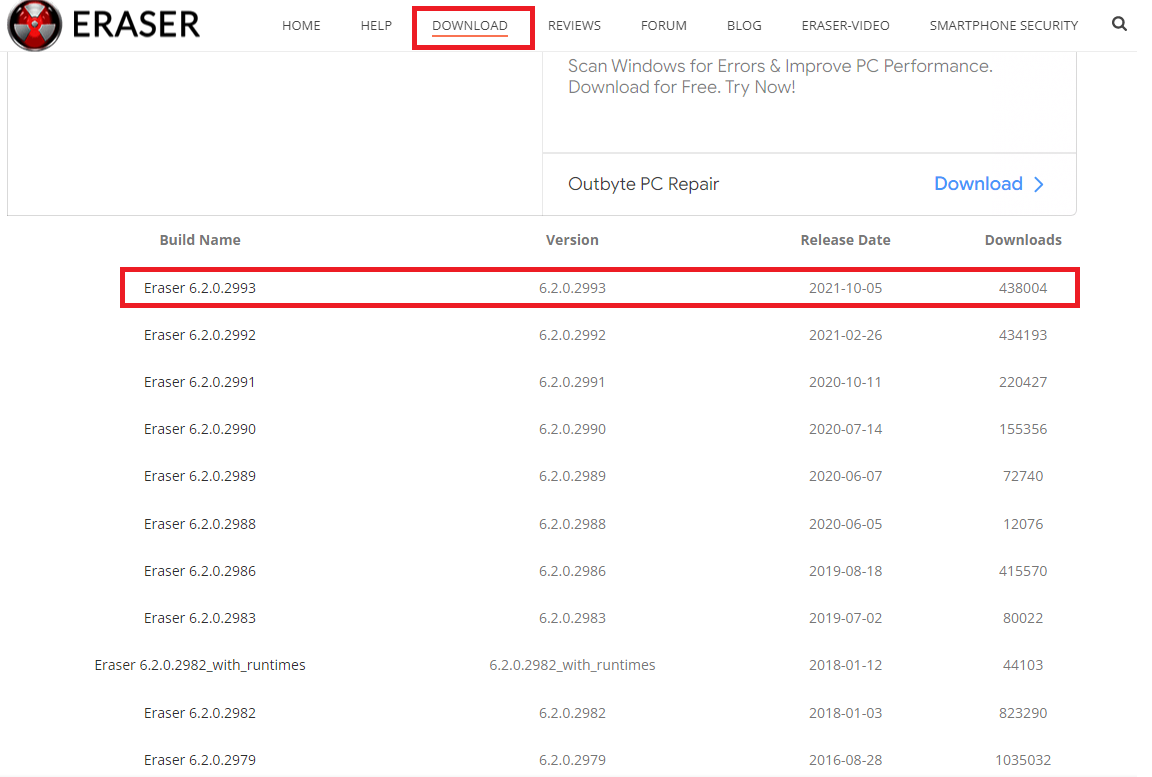The height and width of the screenshot is (777, 1152).
Task: Open the ERASER-VIDEO menu item
Action: (x=846, y=26)
